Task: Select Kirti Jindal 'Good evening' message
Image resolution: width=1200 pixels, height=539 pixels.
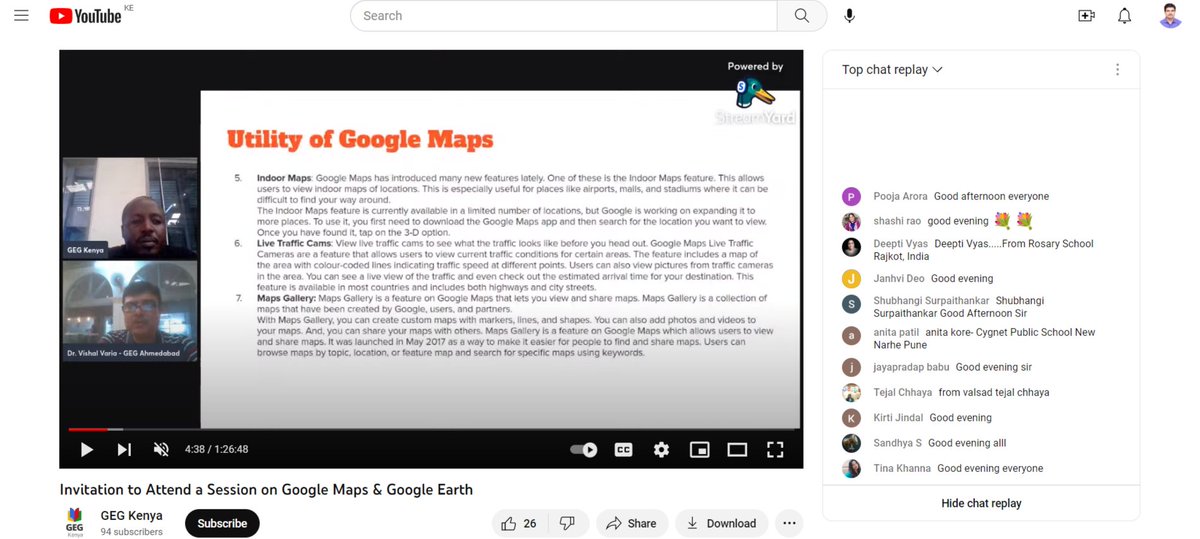Action: pos(960,418)
